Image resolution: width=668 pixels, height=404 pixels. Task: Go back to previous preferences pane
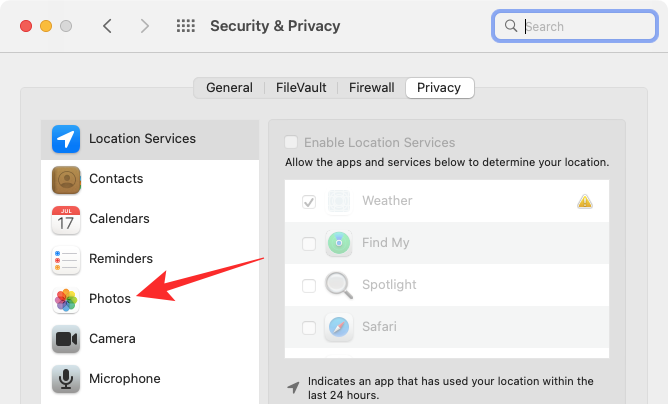click(107, 26)
